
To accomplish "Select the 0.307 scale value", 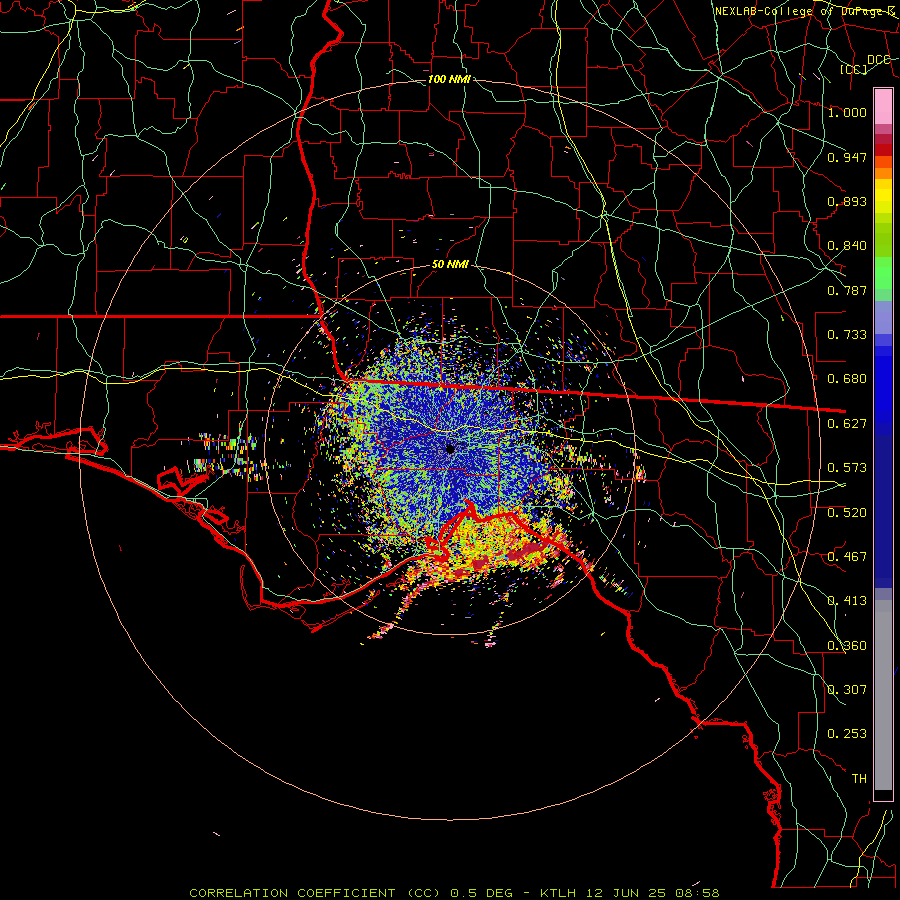I will [x=847, y=690].
